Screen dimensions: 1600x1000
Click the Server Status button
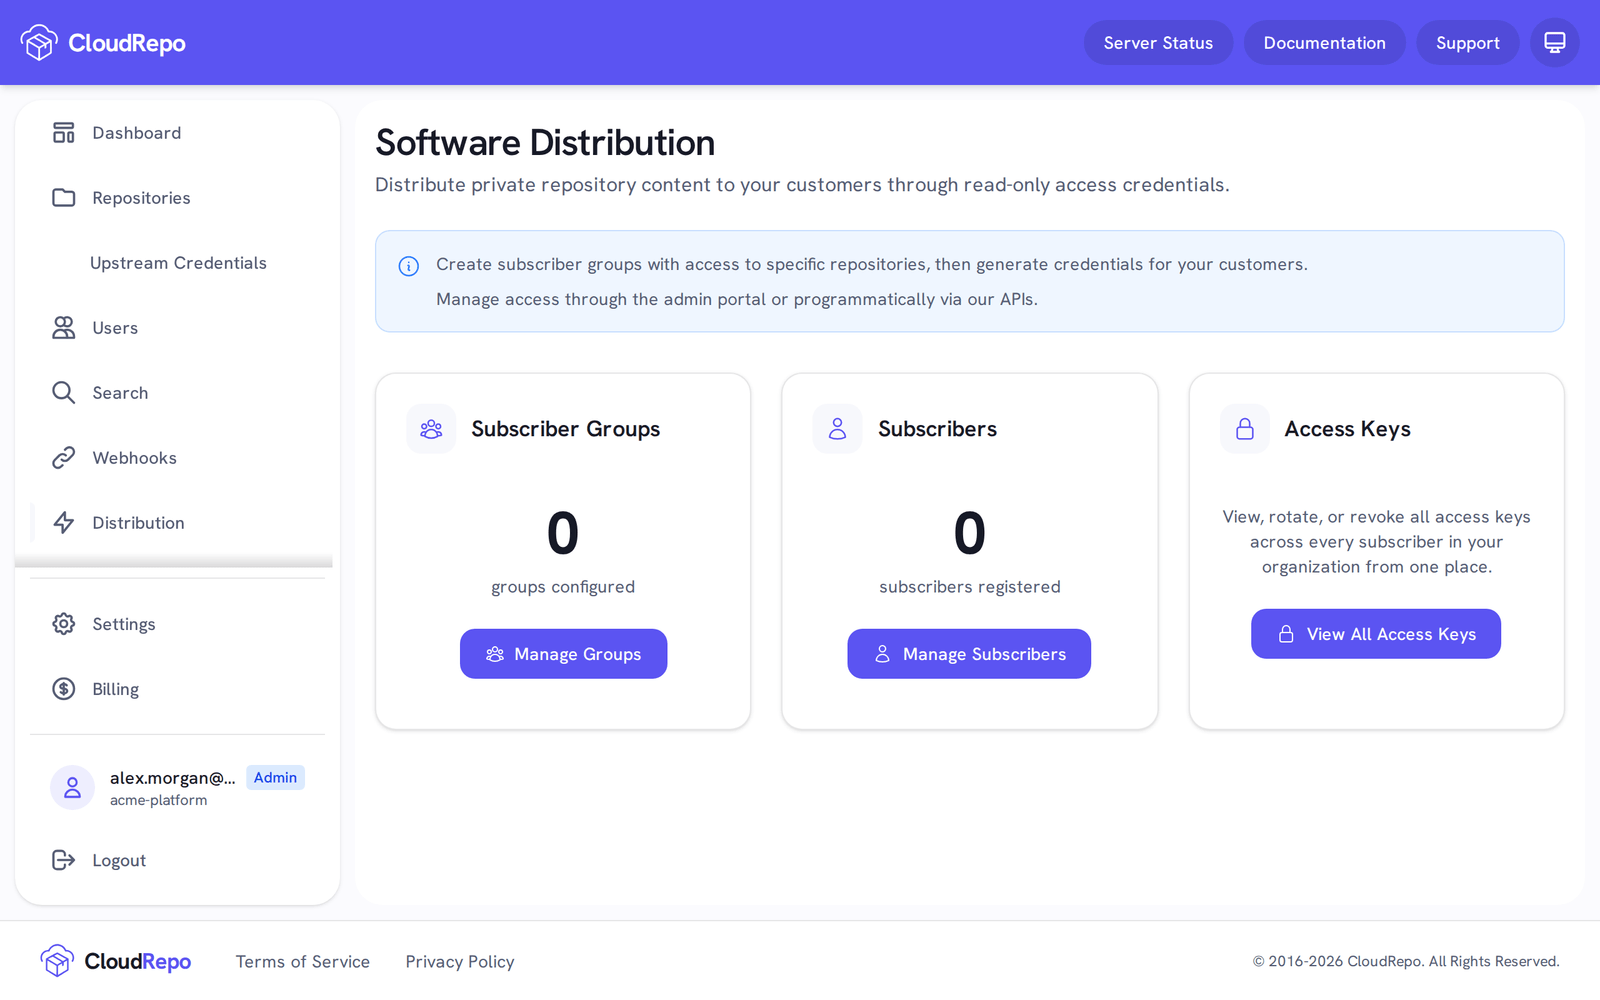click(x=1158, y=43)
